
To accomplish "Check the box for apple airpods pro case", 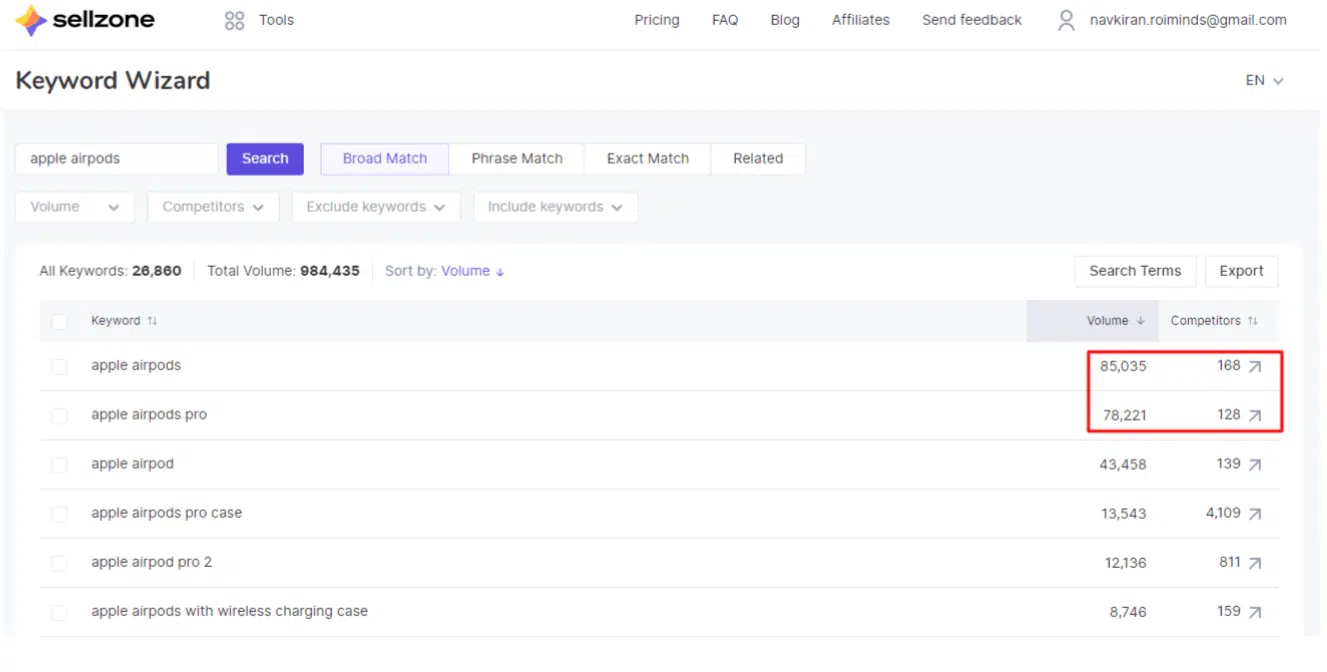I will (59, 513).
